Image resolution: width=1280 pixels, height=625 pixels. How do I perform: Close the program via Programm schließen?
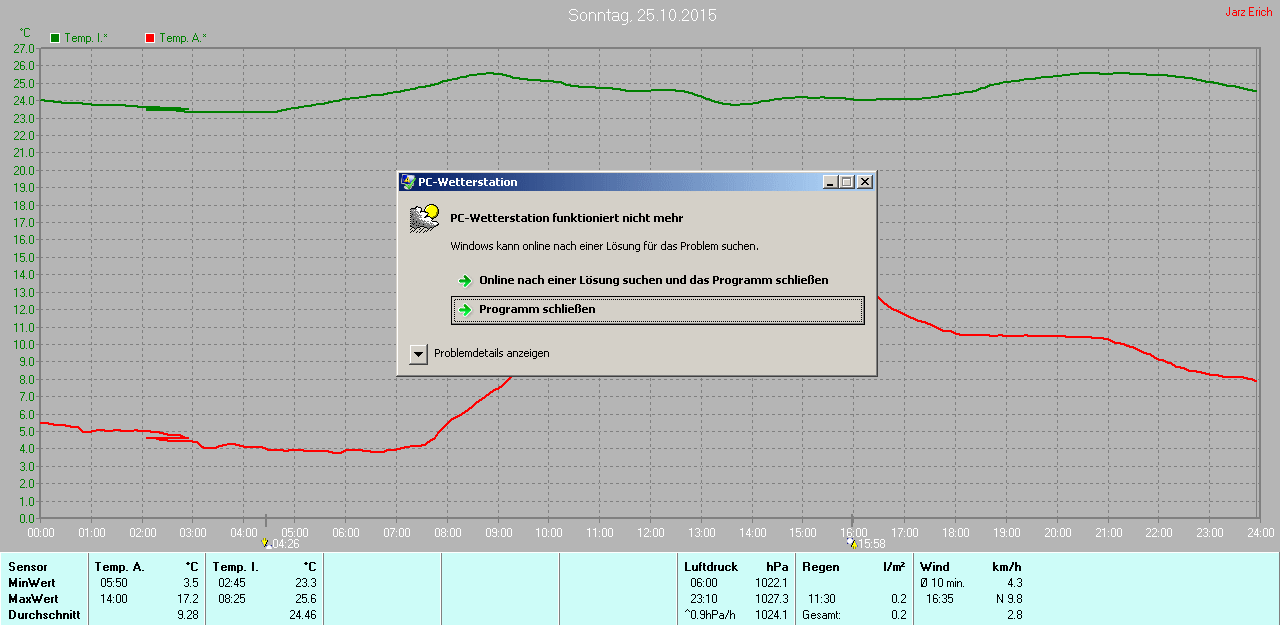(657, 310)
